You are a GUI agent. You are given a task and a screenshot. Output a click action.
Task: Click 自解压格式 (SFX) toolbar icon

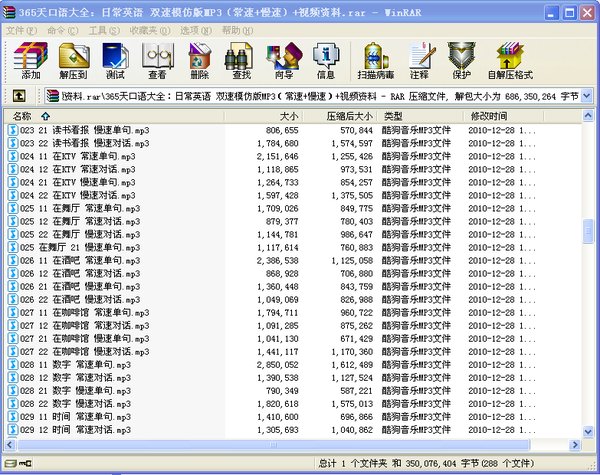510,60
